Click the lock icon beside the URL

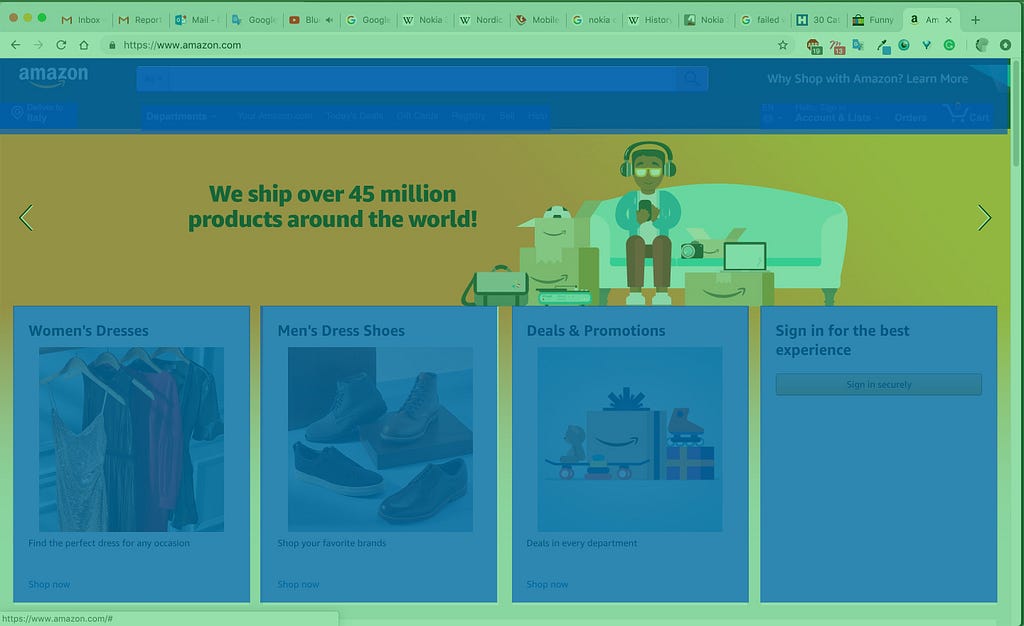point(112,45)
